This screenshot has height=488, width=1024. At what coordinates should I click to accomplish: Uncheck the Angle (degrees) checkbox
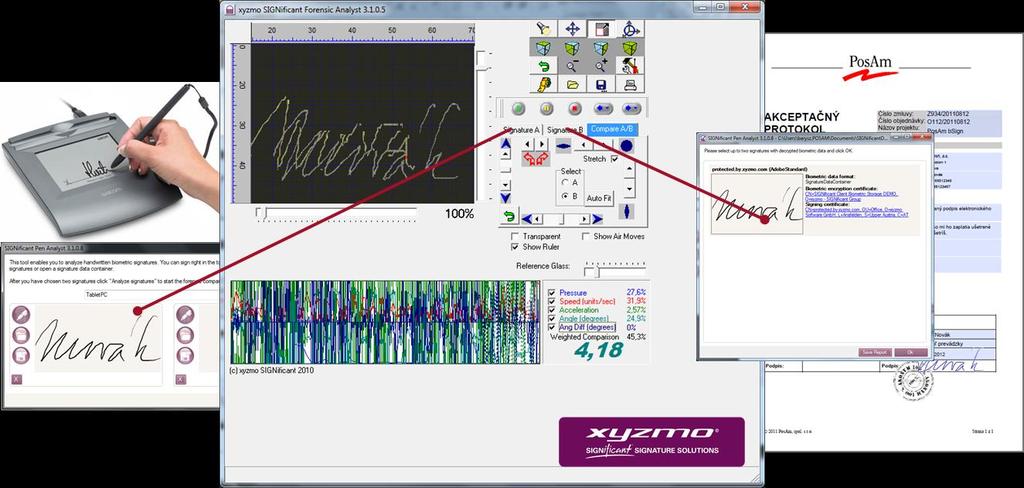click(x=552, y=318)
